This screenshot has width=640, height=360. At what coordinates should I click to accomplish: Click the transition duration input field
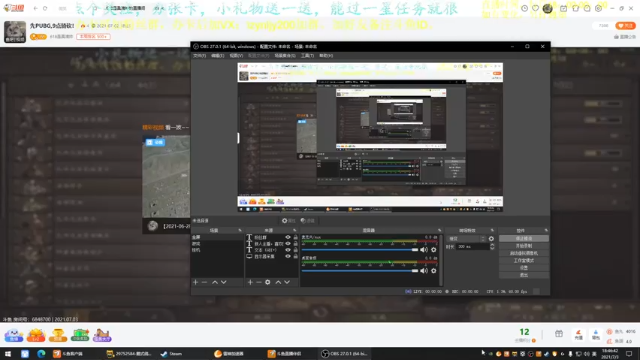point(473,247)
